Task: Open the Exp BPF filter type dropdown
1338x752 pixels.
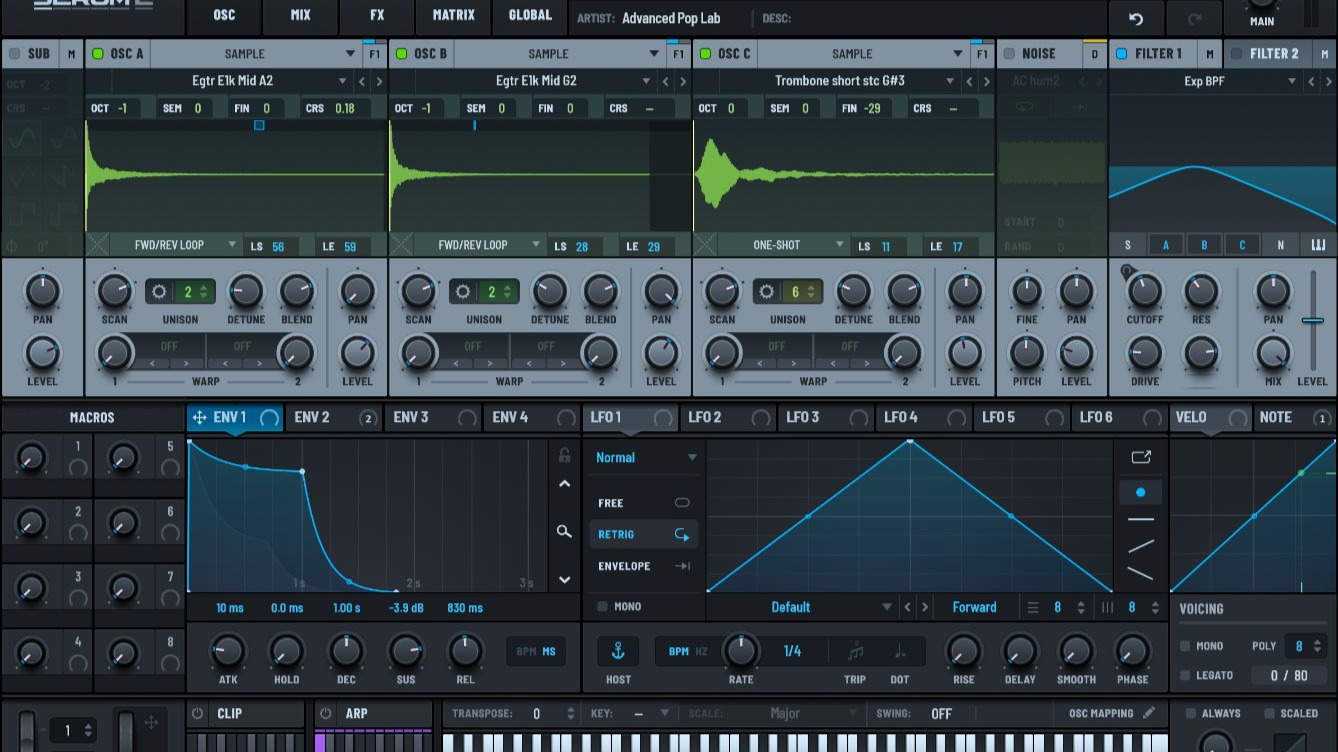Action: point(1206,81)
